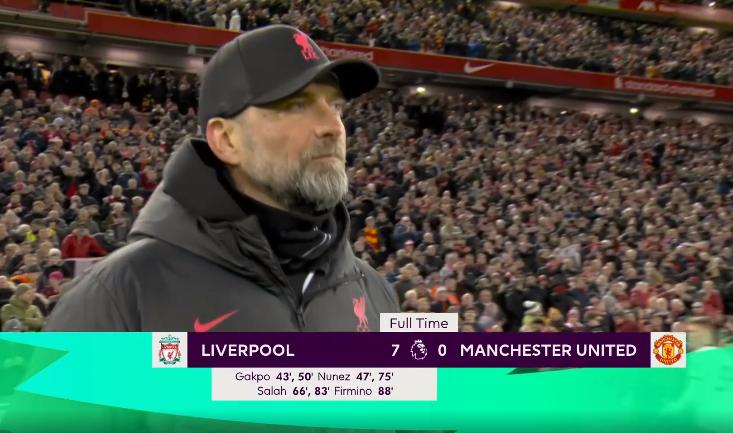The image size is (733, 433).
Task: Click the Manchester United crest in scorebar
Action: tap(668, 350)
